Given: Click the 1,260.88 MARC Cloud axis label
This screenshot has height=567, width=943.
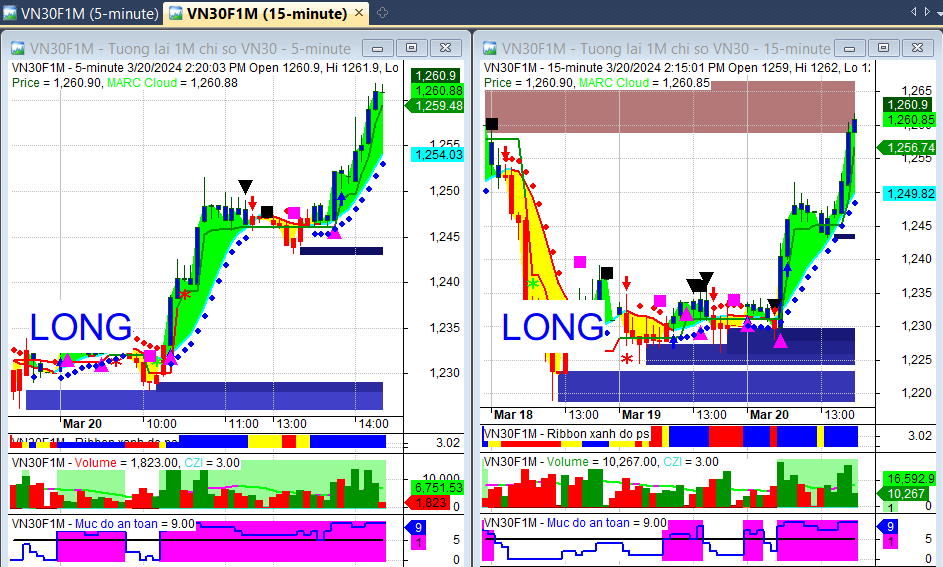Looking at the screenshot, I should pos(438,91).
